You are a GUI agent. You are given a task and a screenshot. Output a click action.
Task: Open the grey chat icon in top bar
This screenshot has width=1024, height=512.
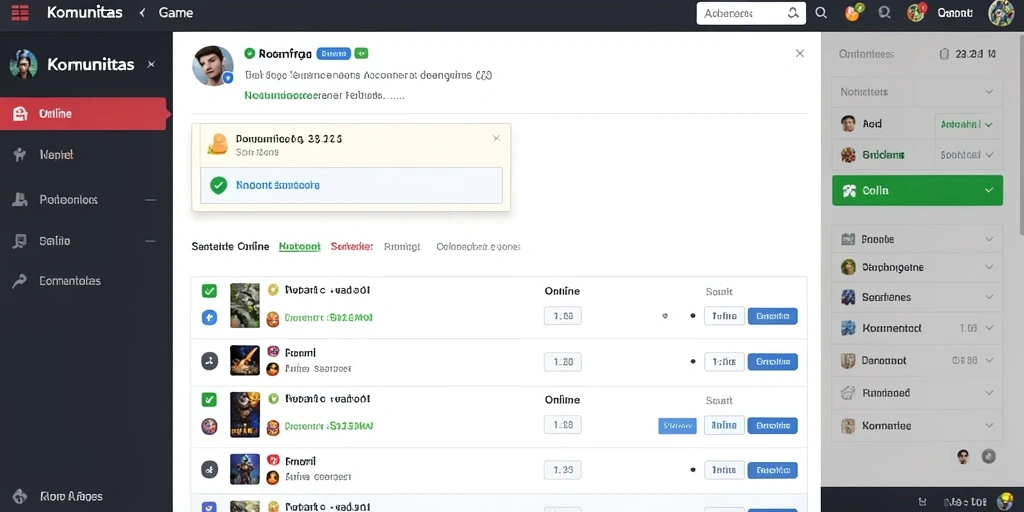[x=885, y=12]
